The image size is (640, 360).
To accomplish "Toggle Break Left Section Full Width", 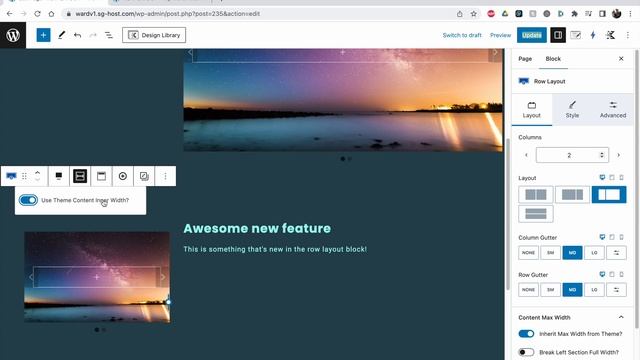I will pos(526,352).
